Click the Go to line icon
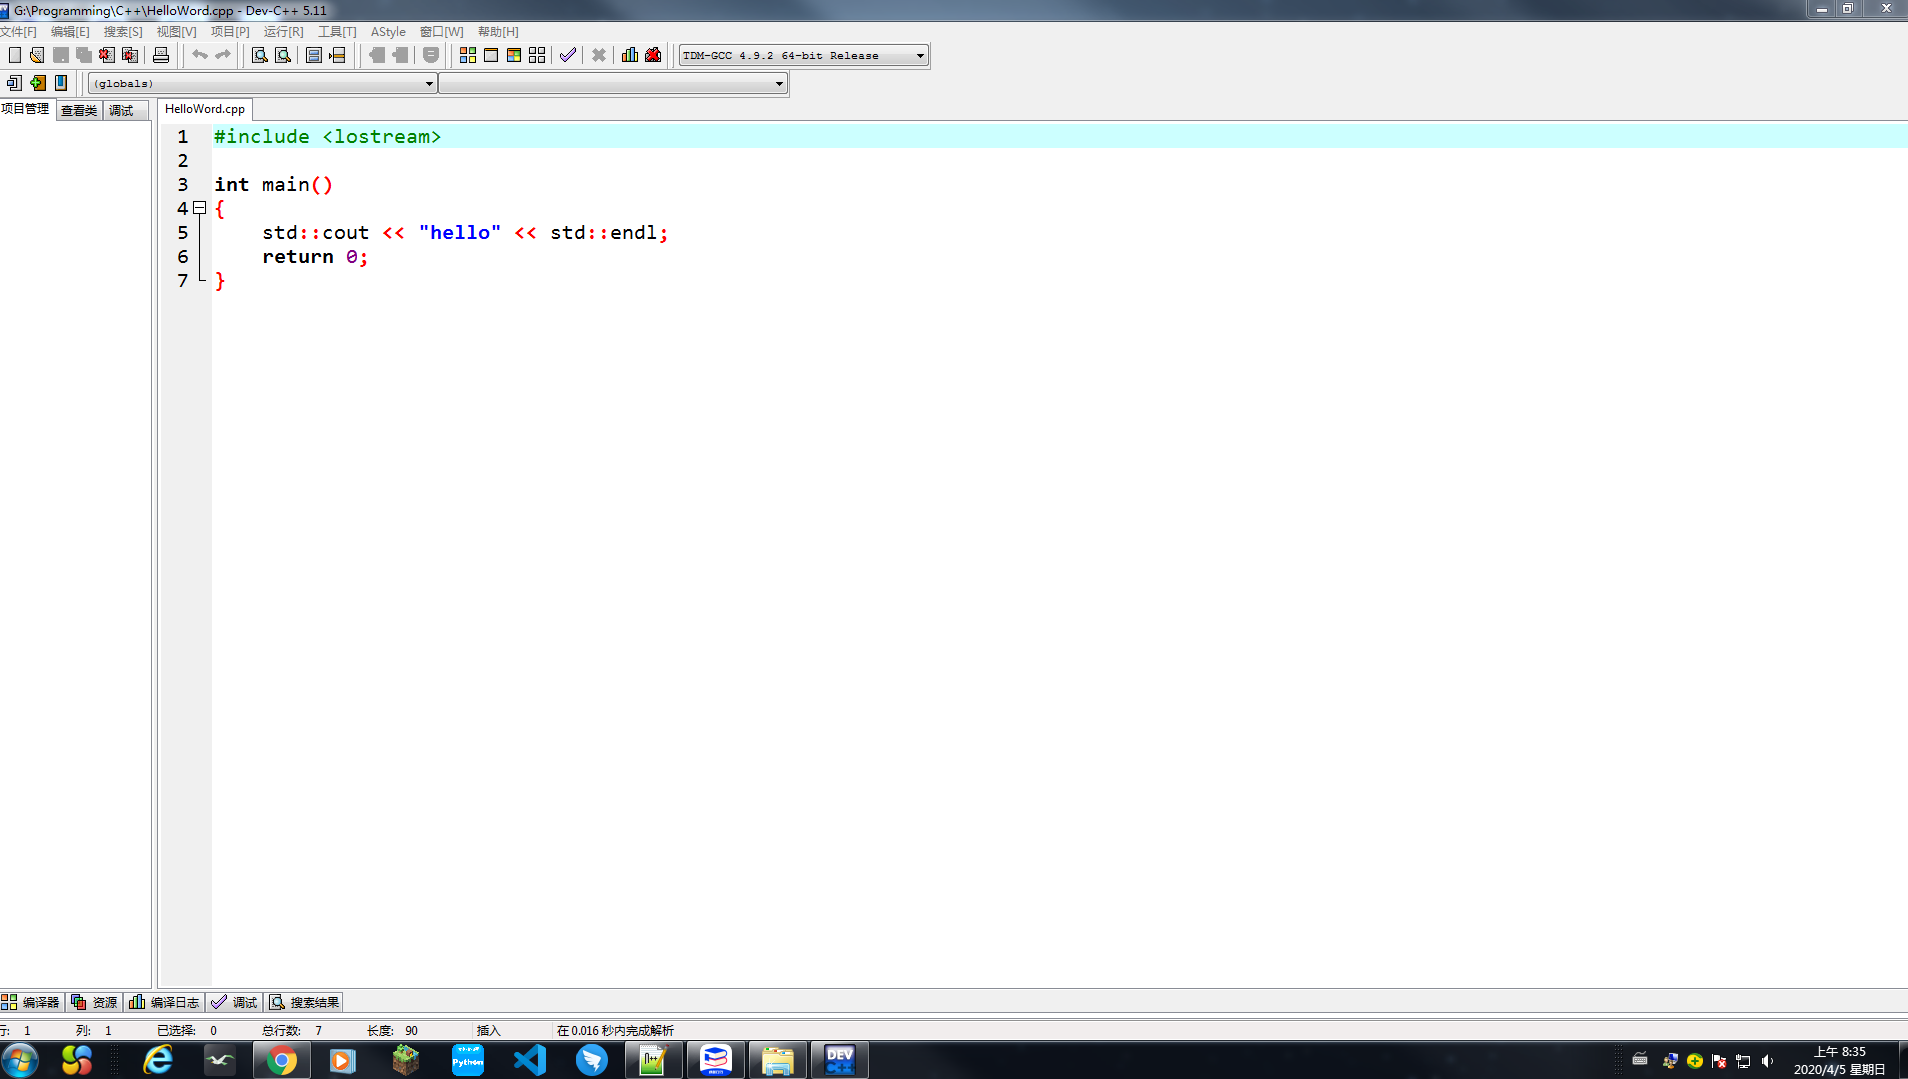Image resolution: width=1908 pixels, height=1079 pixels. click(x=338, y=55)
